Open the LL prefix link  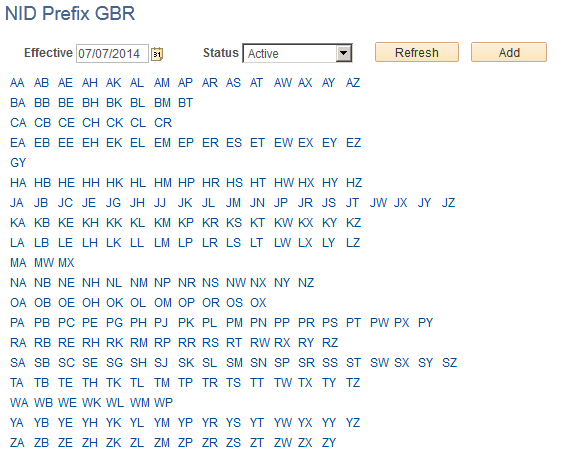pos(137,243)
